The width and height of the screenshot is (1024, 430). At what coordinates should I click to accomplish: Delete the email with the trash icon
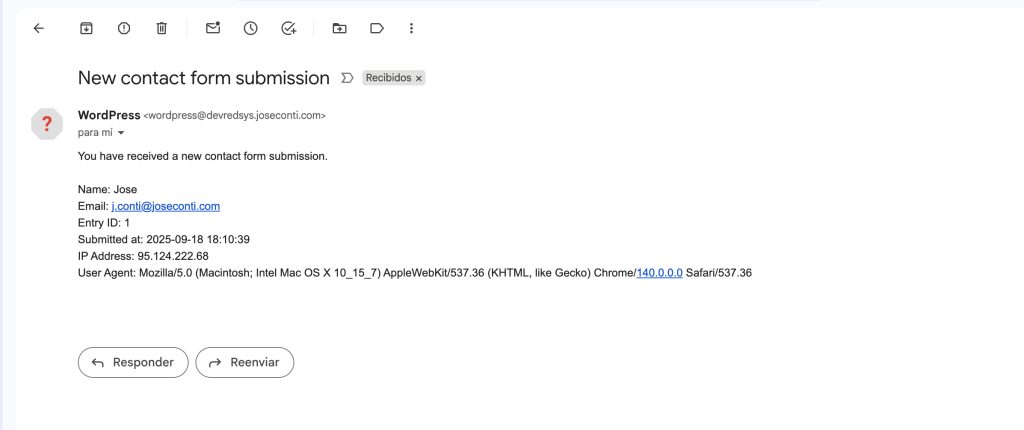[162, 28]
